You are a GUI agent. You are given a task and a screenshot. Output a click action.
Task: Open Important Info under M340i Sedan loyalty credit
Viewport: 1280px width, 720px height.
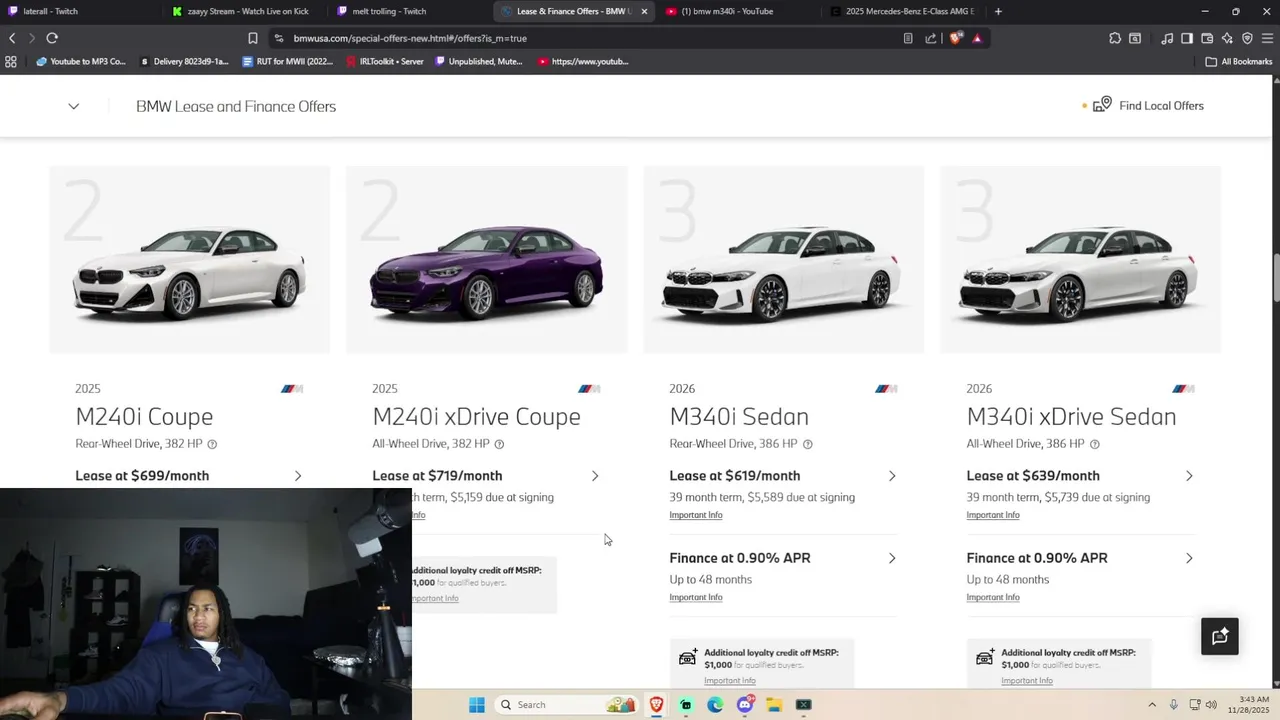[x=729, y=681]
